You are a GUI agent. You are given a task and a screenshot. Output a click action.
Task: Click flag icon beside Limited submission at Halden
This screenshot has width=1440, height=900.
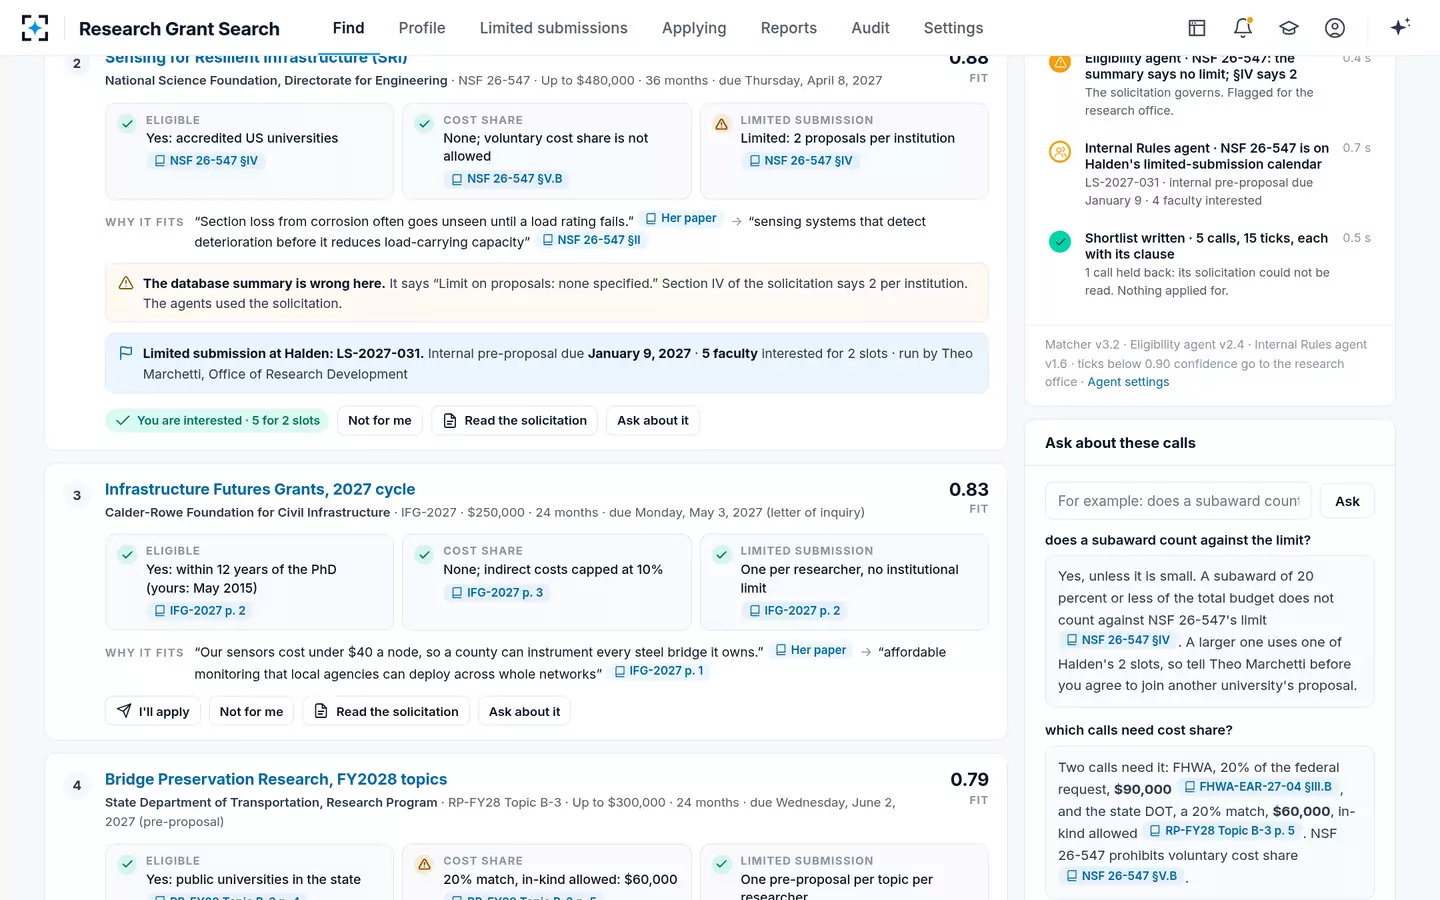126,353
